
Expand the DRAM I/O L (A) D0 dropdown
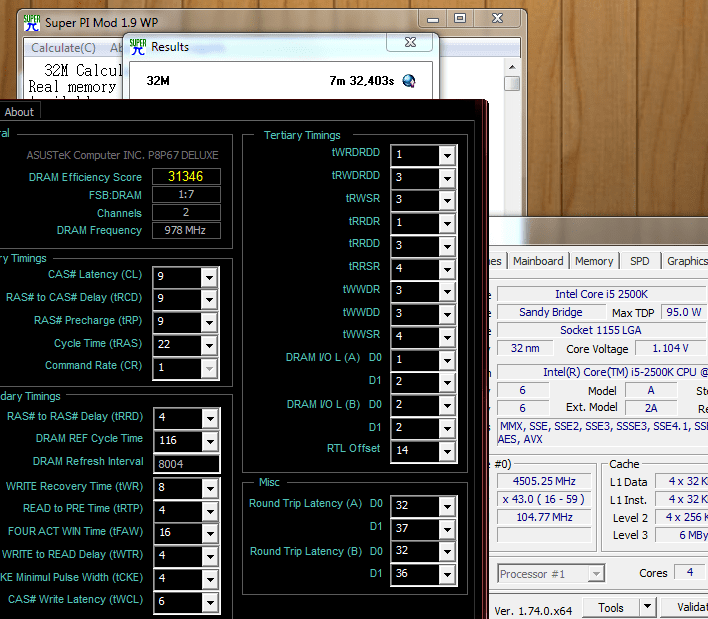tap(447, 360)
